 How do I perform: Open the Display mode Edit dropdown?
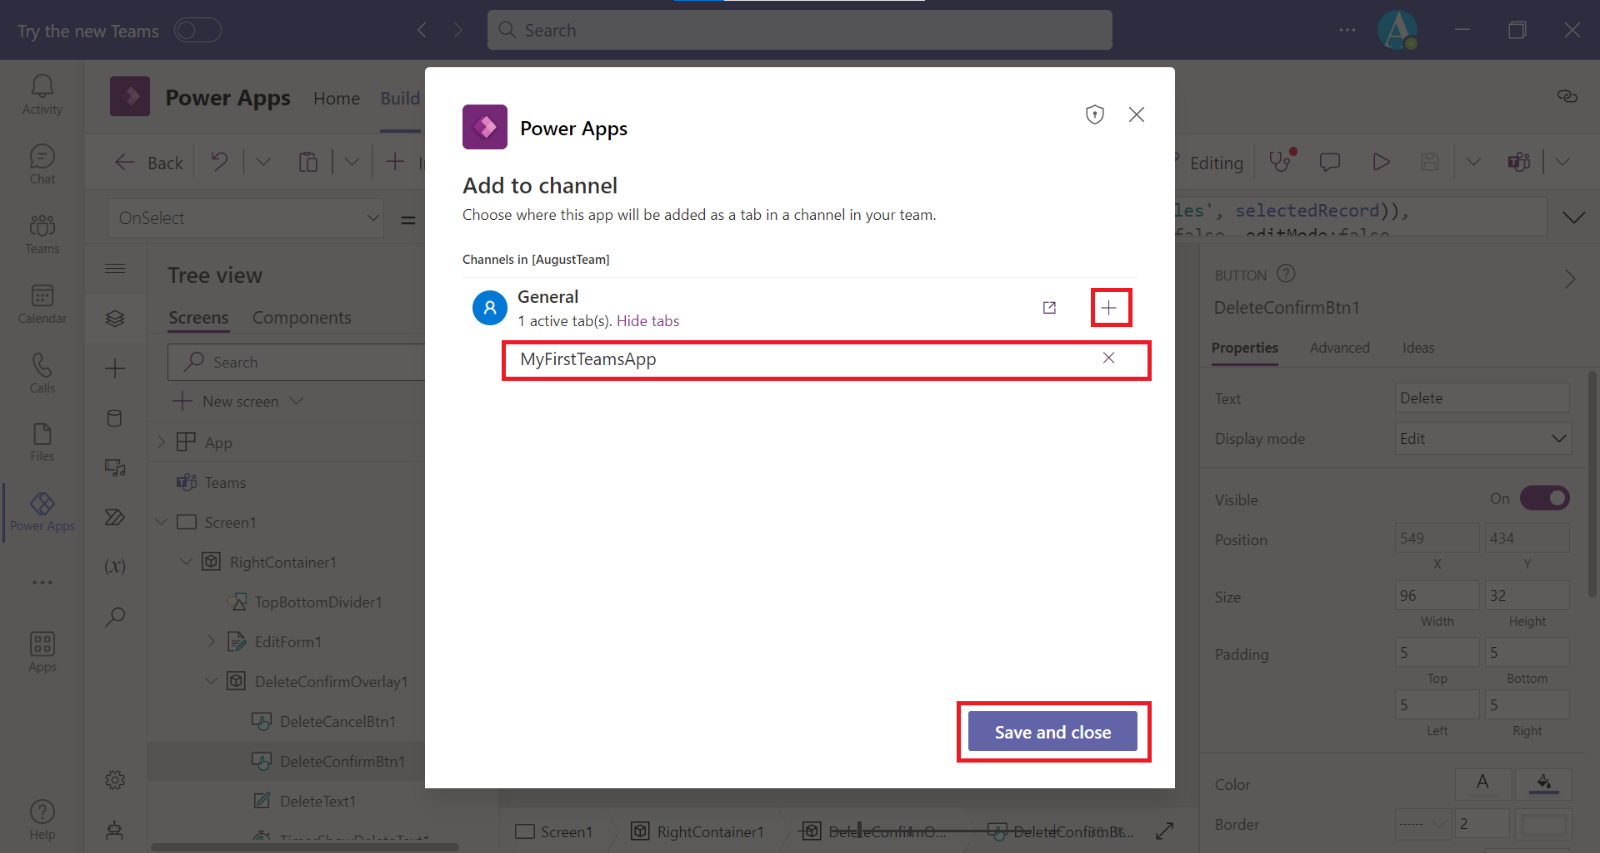pyautogui.click(x=1482, y=439)
